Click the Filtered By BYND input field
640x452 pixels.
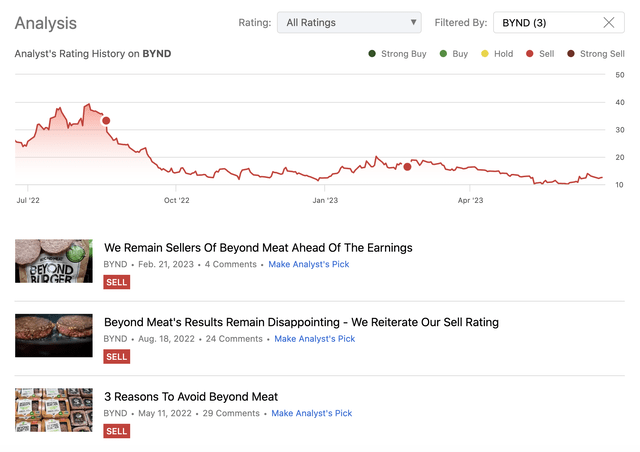pyautogui.click(x=545, y=23)
